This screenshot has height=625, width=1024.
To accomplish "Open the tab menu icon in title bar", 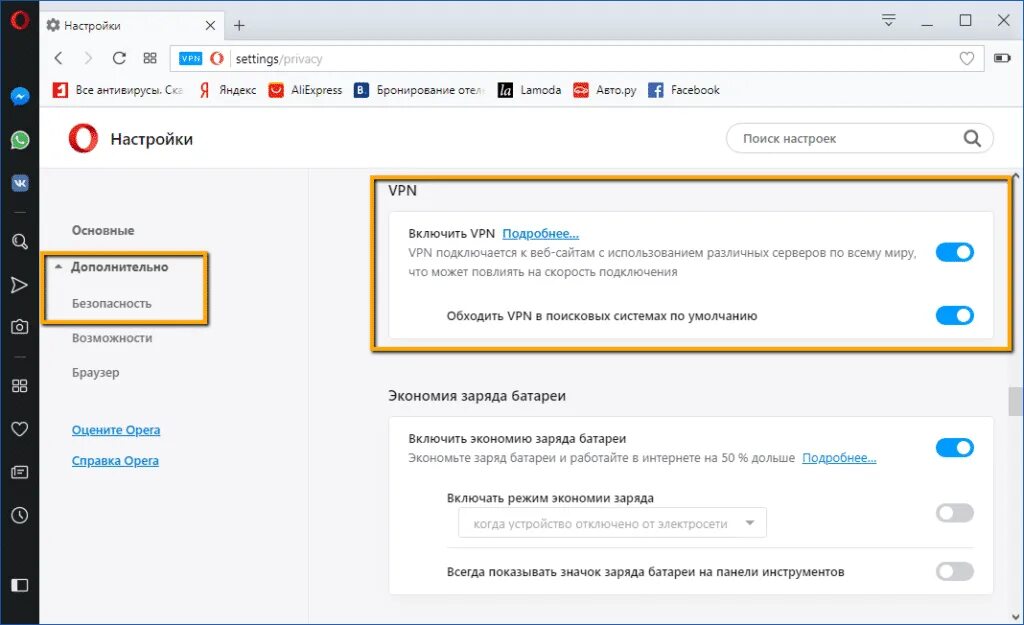I will (888, 20).
